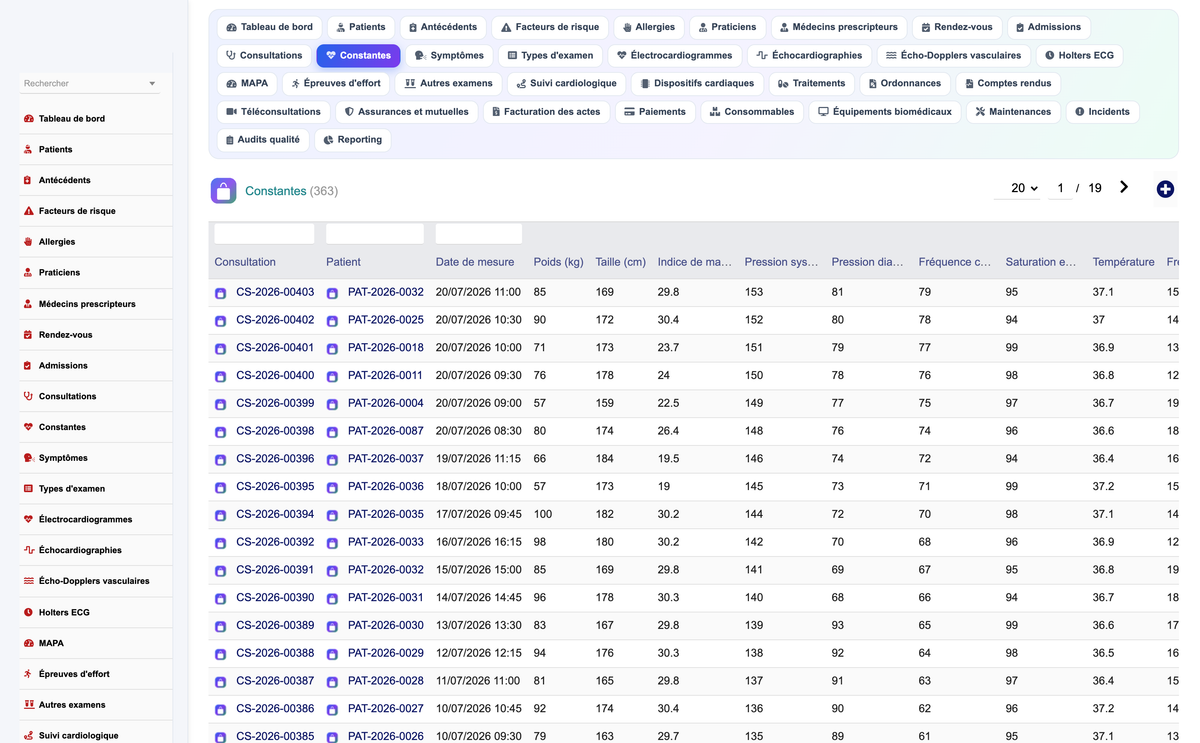Open the Incidents tab
The height and width of the screenshot is (743, 1200).
pos(1102,111)
